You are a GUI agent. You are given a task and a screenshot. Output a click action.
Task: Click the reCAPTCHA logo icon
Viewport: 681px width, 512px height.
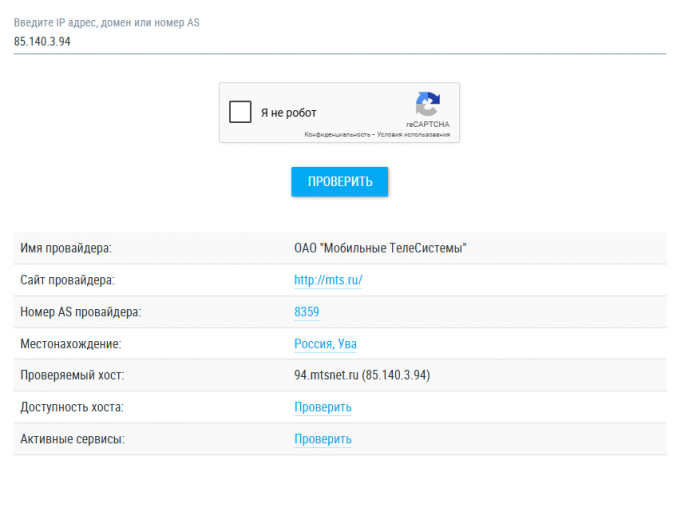428,104
